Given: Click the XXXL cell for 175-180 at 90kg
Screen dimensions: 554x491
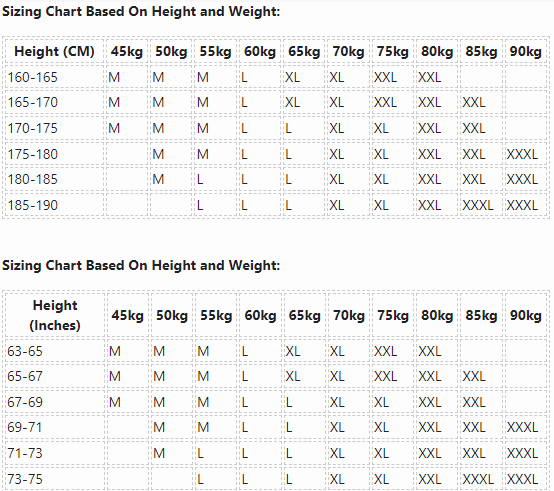Looking at the screenshot, I should (522, 154).
